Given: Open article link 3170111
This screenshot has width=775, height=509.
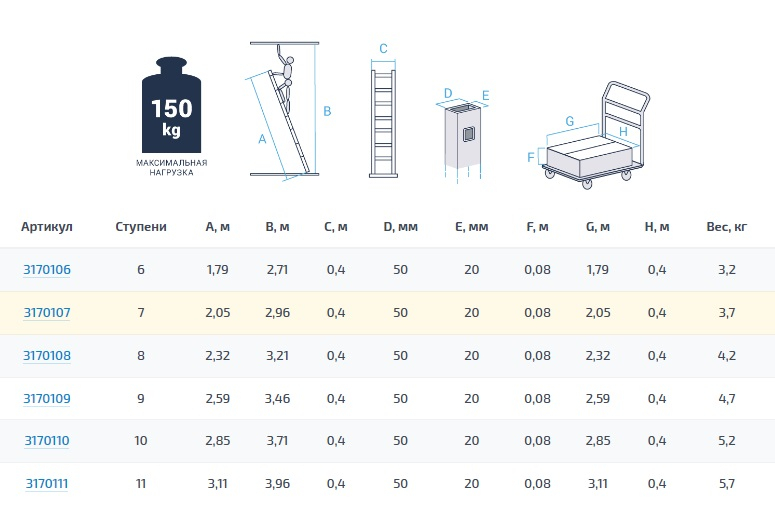Looking at the screenshot, I should click(x=47, y=484).
